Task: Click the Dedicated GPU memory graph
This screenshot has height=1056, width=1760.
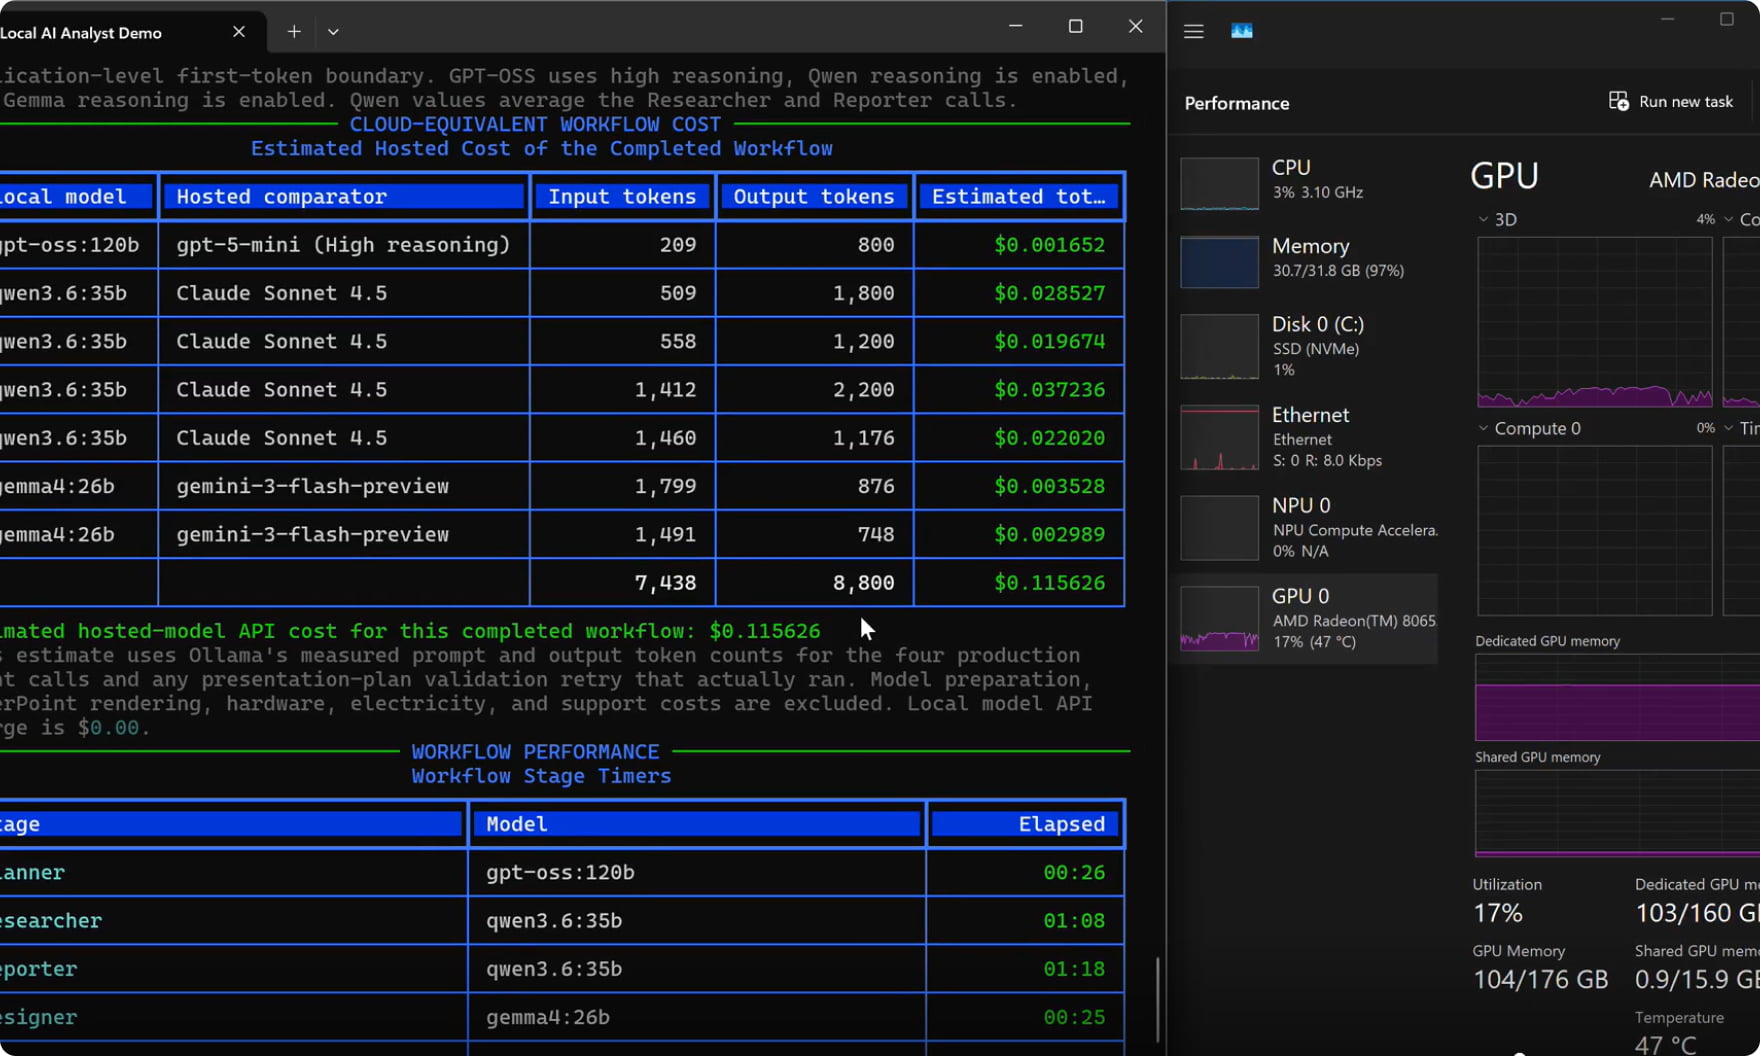Action: point(1617,698)
